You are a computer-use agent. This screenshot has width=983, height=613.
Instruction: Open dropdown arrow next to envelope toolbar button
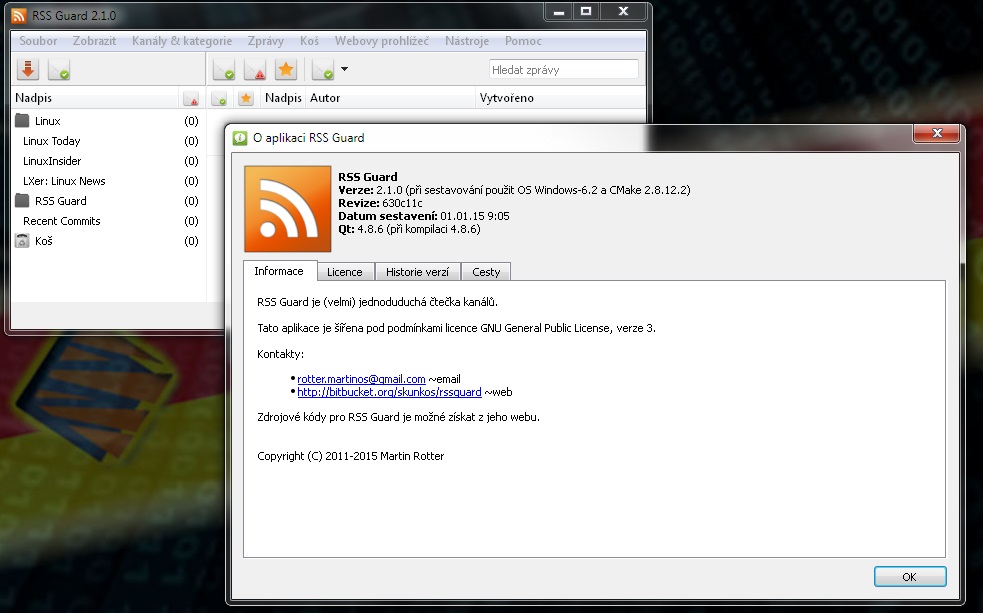coord(344,70)
